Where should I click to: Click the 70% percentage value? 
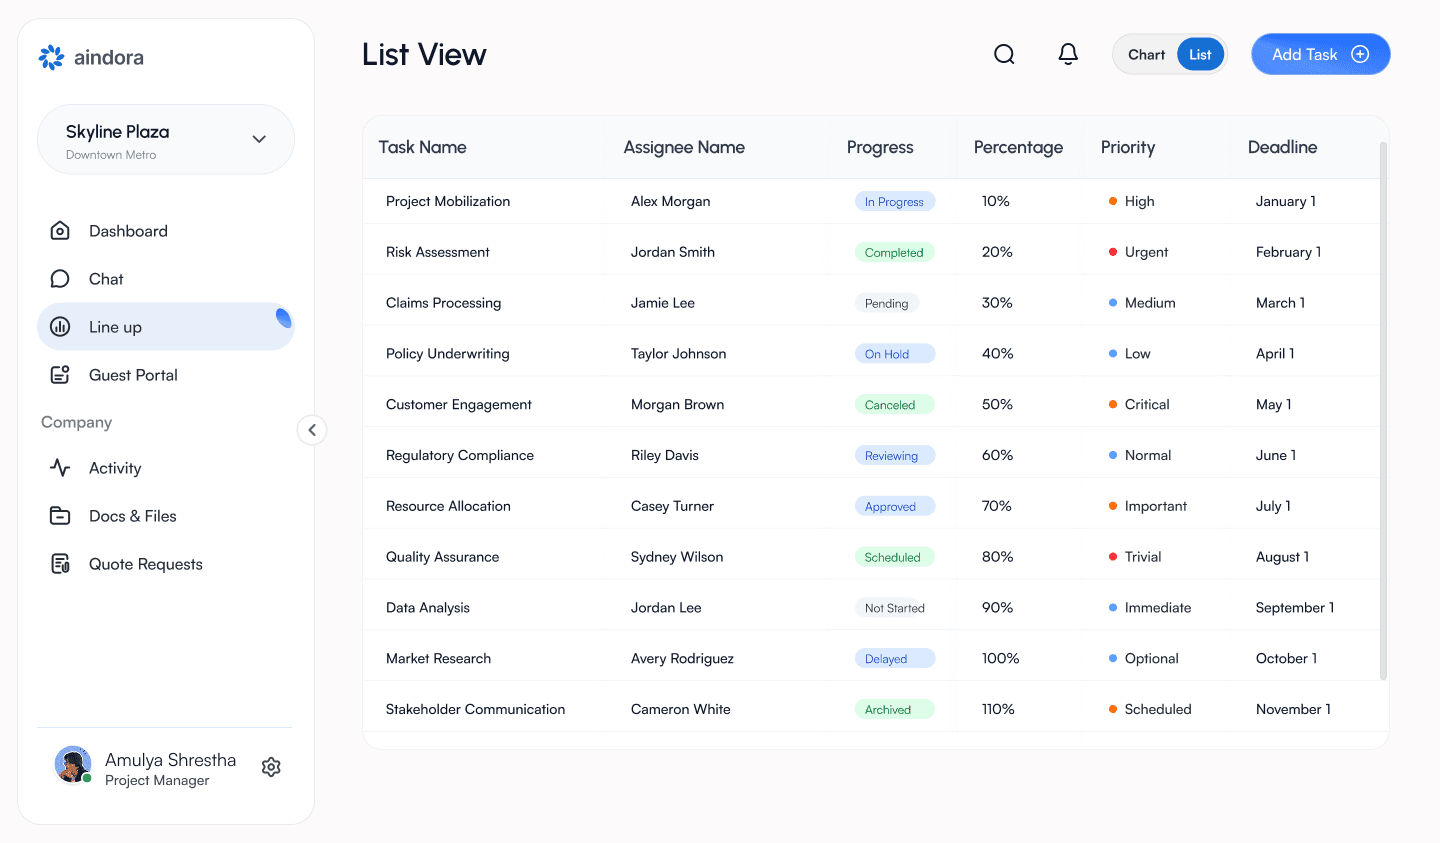pos(996,506)
